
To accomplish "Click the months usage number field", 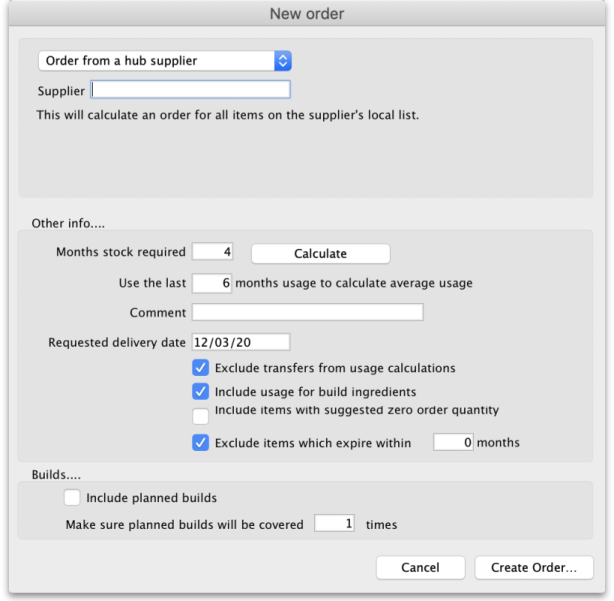I will [212, 283].
